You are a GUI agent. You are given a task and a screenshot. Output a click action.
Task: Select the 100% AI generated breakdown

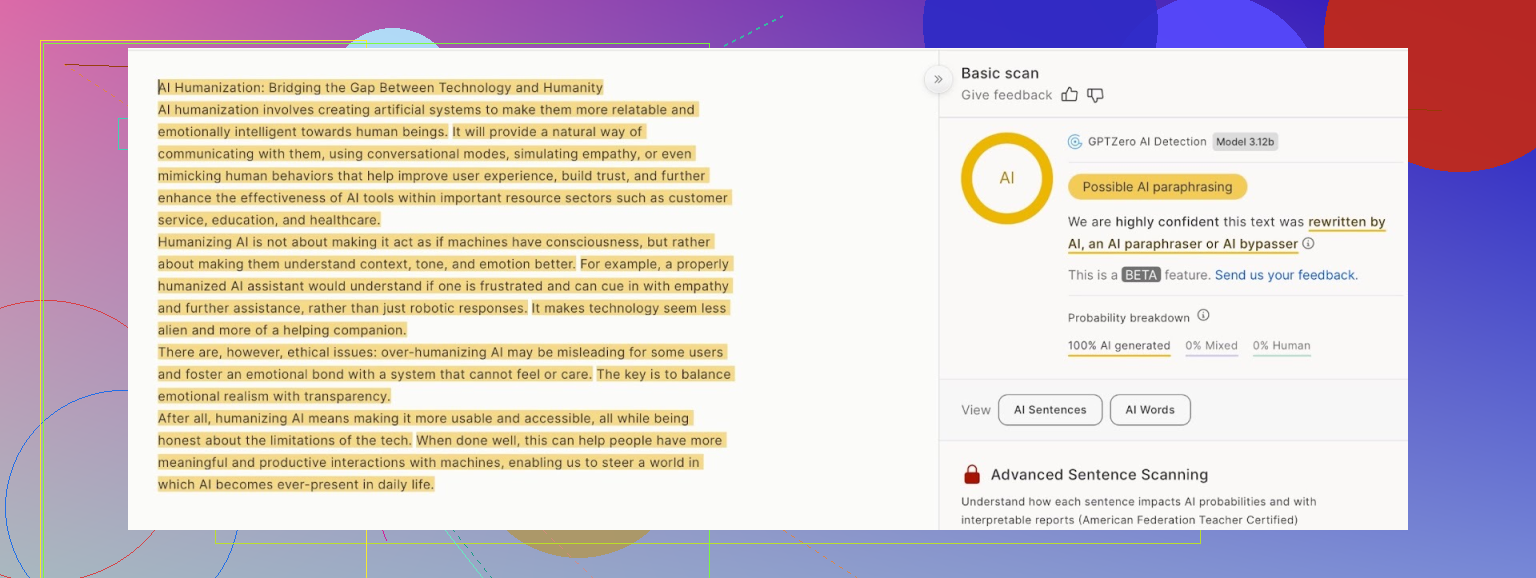pyautogui.click(x=1119, y=346)
